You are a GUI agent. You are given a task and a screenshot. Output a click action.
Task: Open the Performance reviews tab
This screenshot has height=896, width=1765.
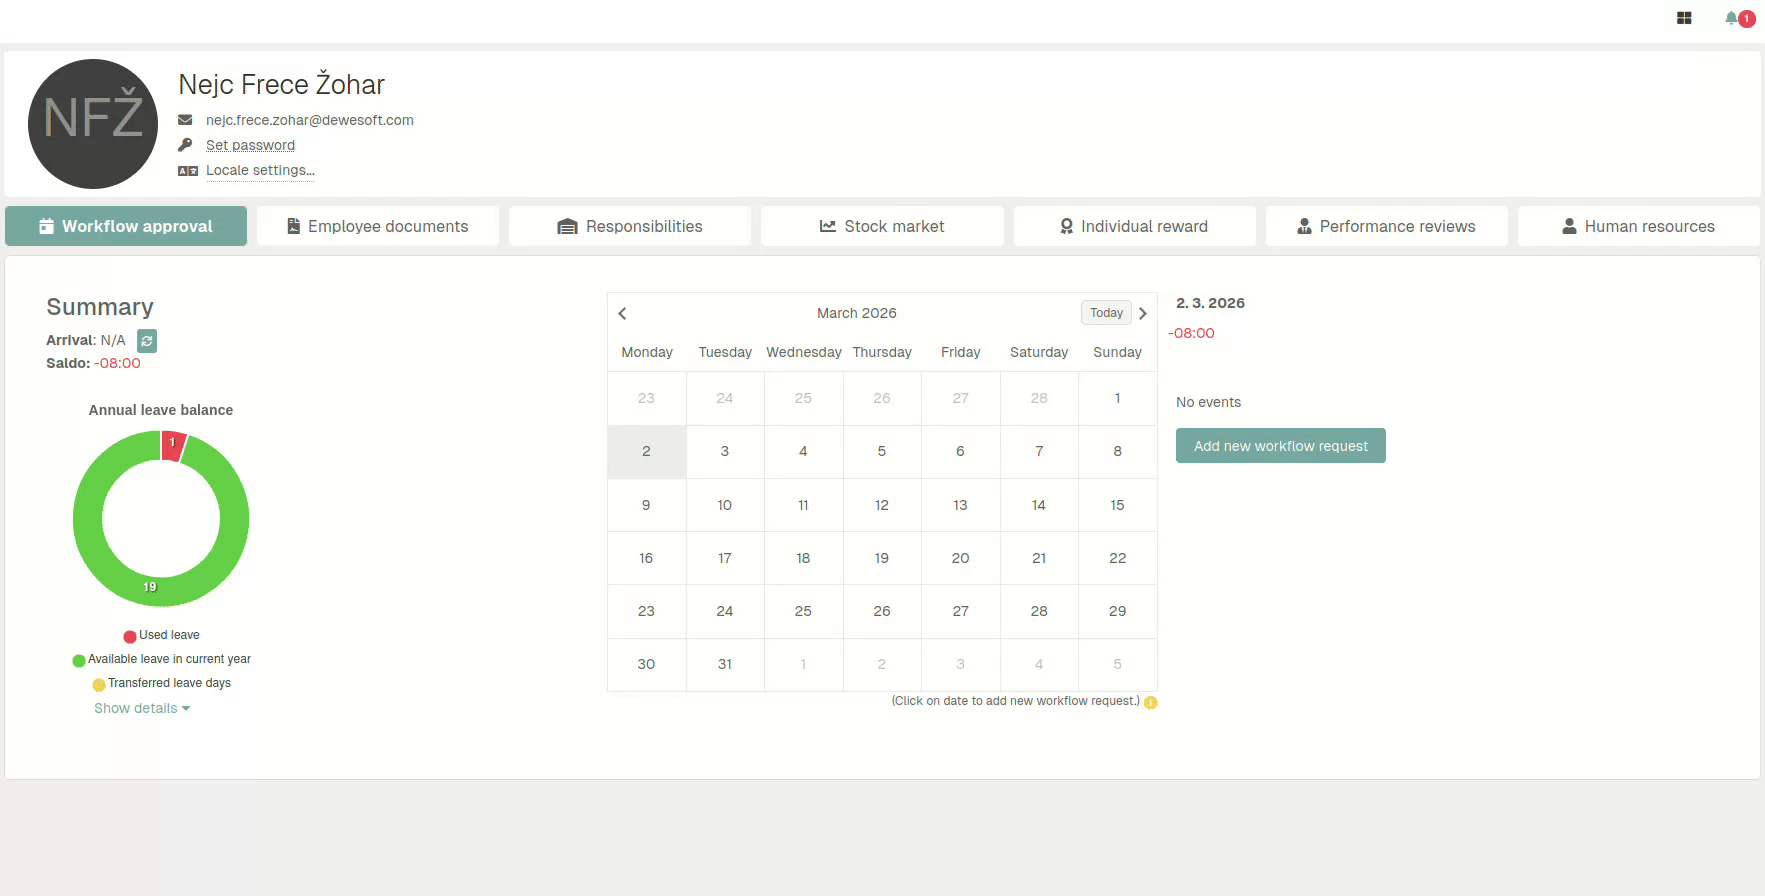(x=1387, y=226)
